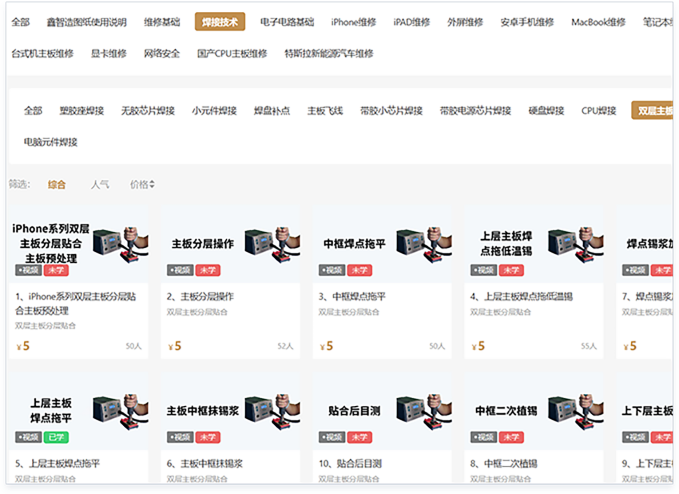Click video badge on 上层主板焊点拖平 card
679x494 pixels.
point(29,438)
